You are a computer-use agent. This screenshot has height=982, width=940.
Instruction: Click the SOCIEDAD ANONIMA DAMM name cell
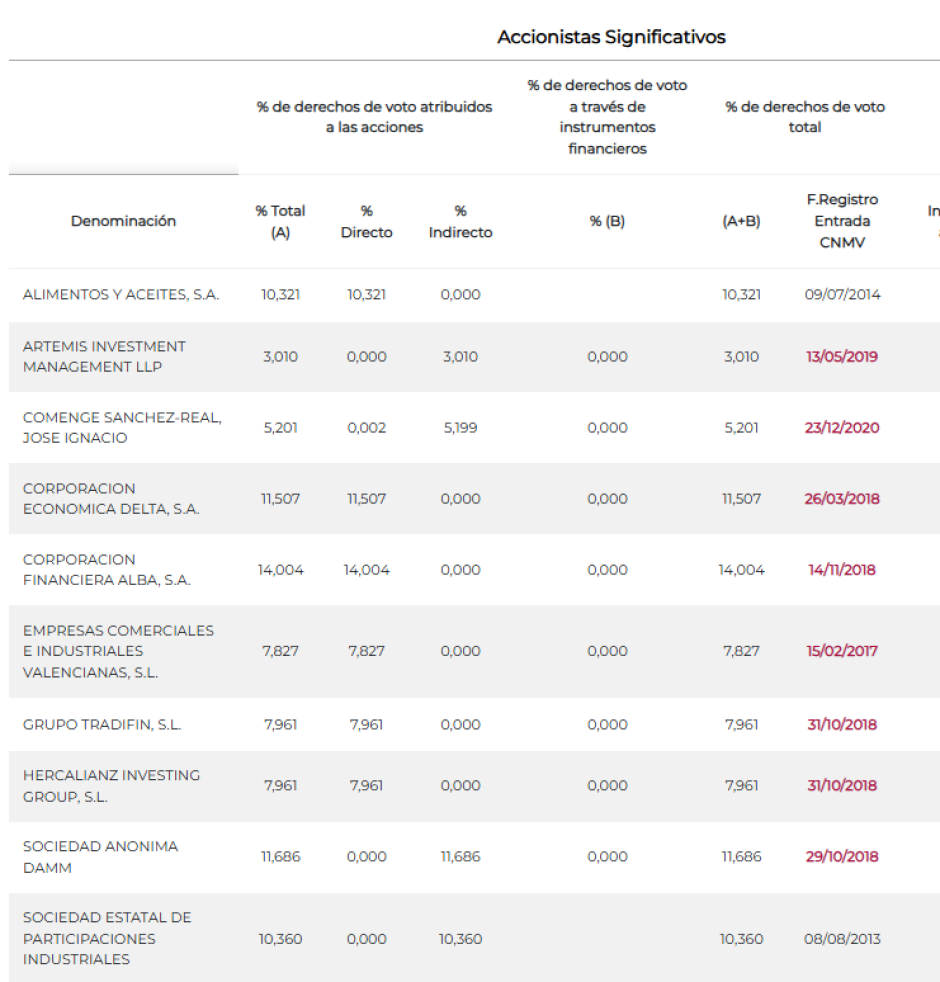coord(100,857)
